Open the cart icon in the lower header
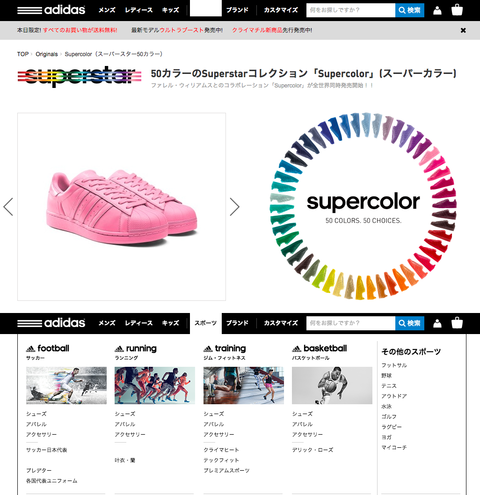The image size is (480, 495). (457, 323)
